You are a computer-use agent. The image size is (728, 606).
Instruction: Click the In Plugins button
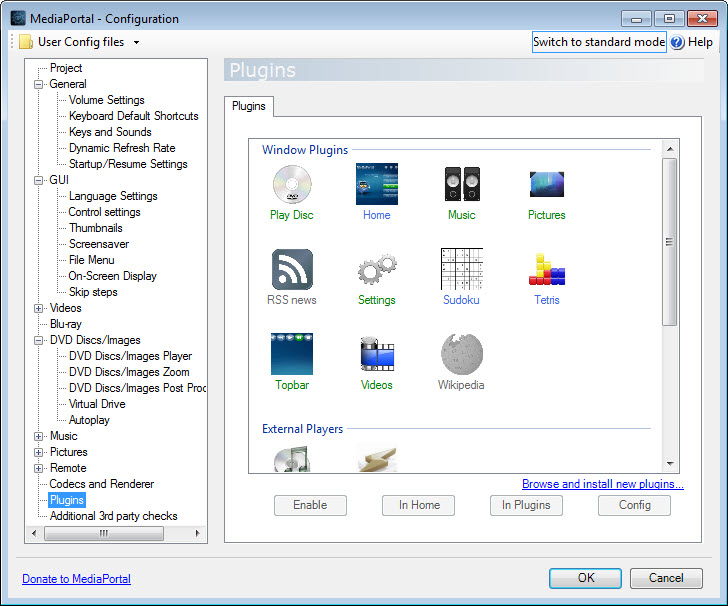click(x=526, y=505)
